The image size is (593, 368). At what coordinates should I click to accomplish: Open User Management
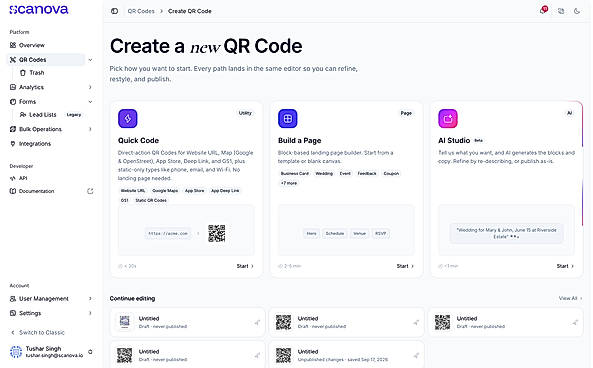point(39,299)
